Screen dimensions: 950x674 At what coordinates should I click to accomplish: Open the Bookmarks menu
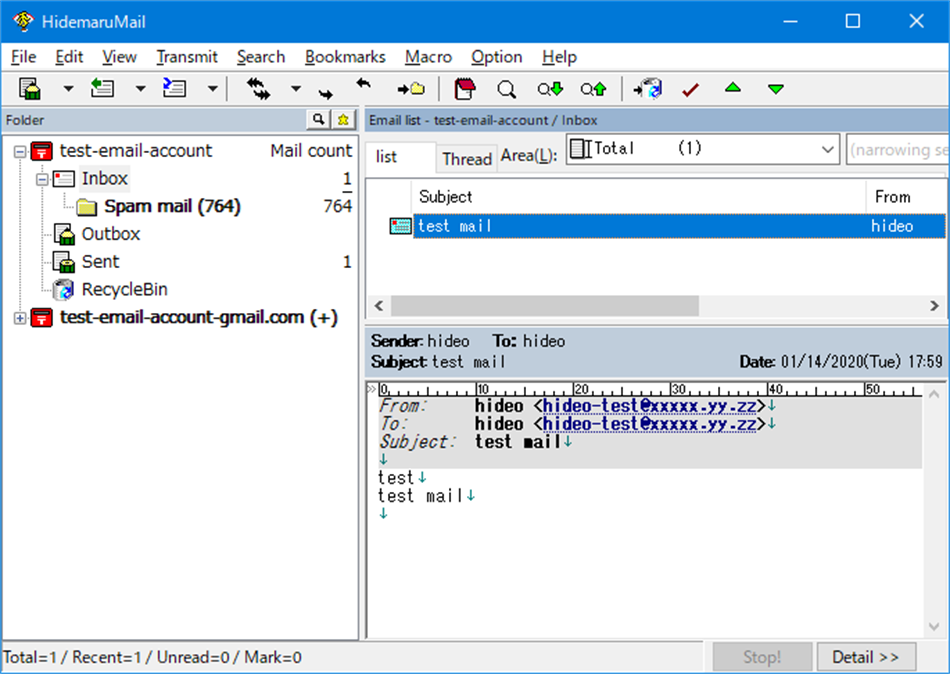345,57
